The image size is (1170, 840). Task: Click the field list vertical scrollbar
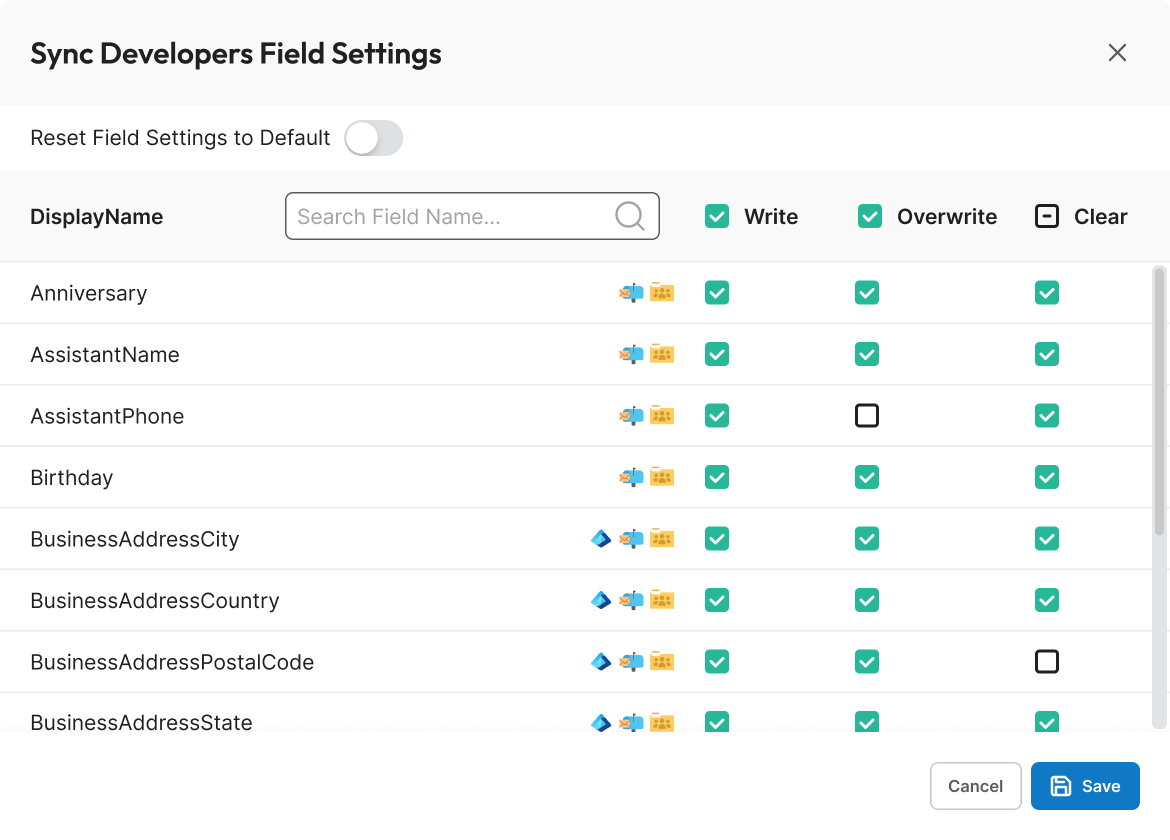coord(1159,400)
